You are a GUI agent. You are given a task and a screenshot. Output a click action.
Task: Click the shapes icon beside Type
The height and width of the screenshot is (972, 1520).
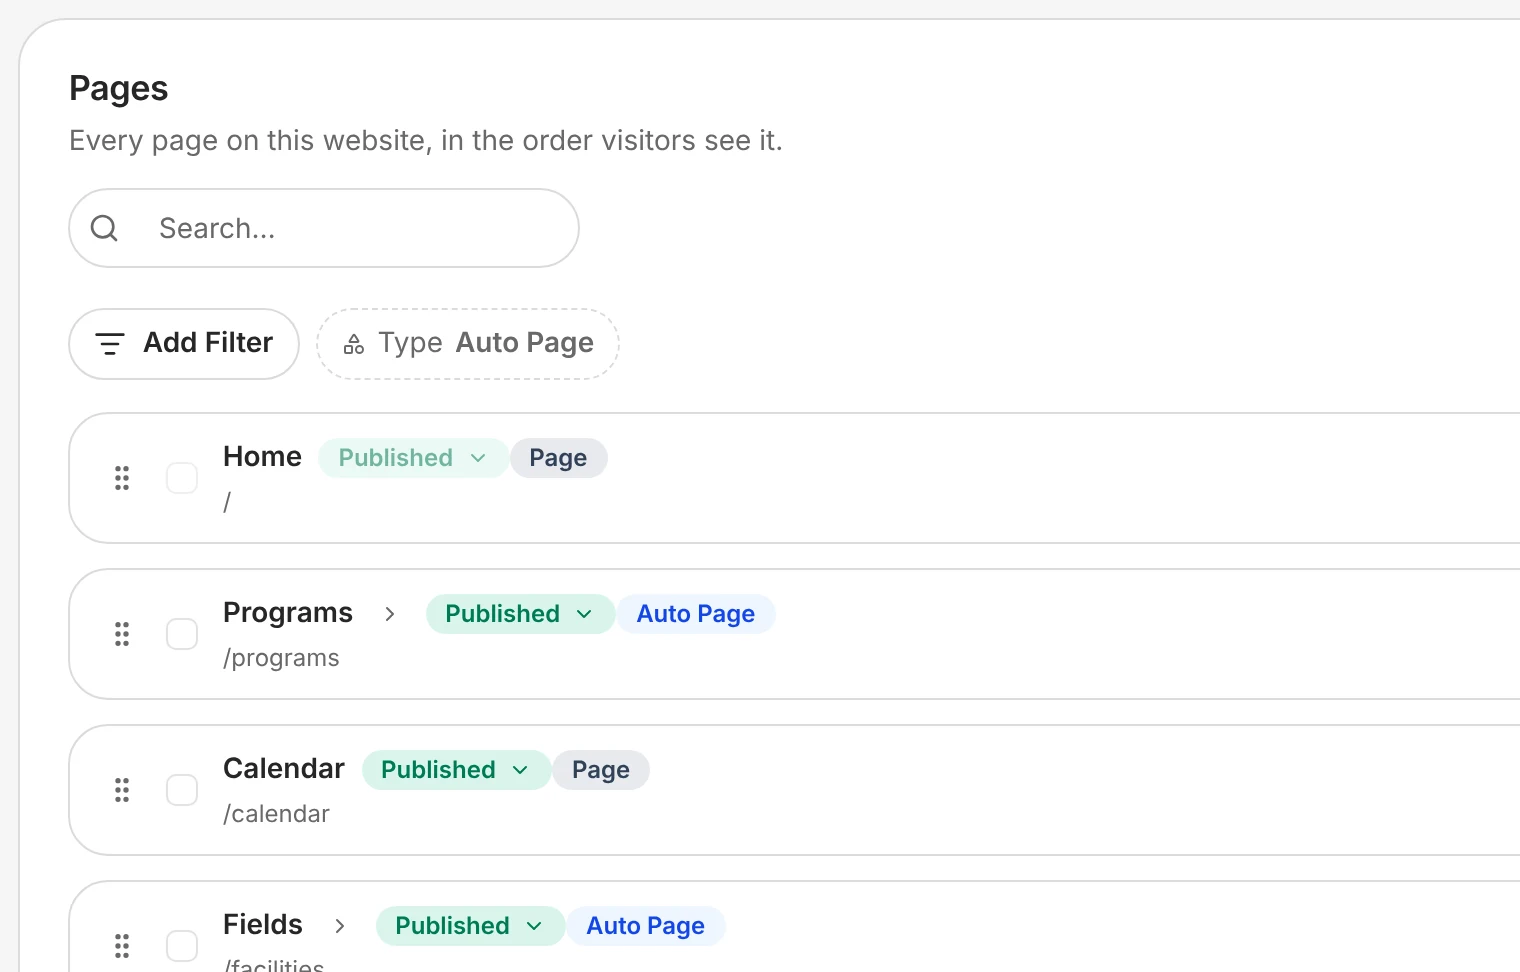point(354,345)
